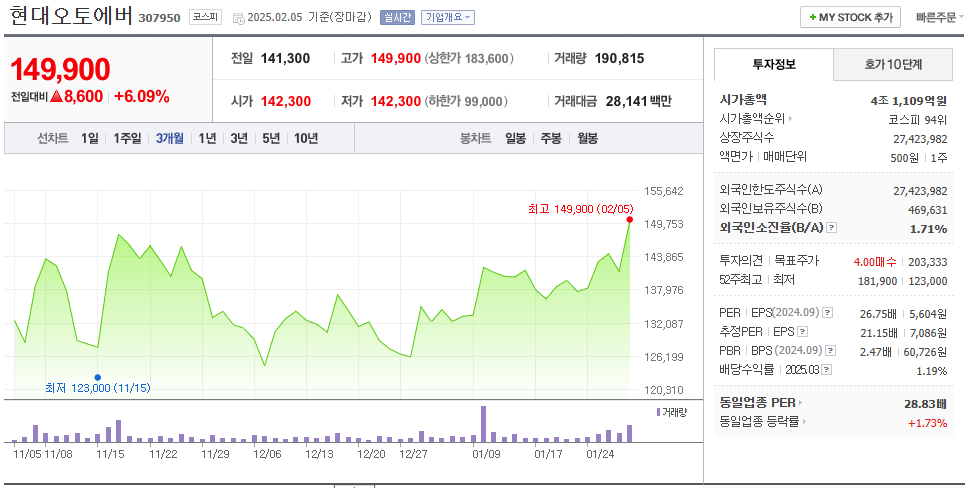Select the 3년 line chart range

tap(239, 138)
